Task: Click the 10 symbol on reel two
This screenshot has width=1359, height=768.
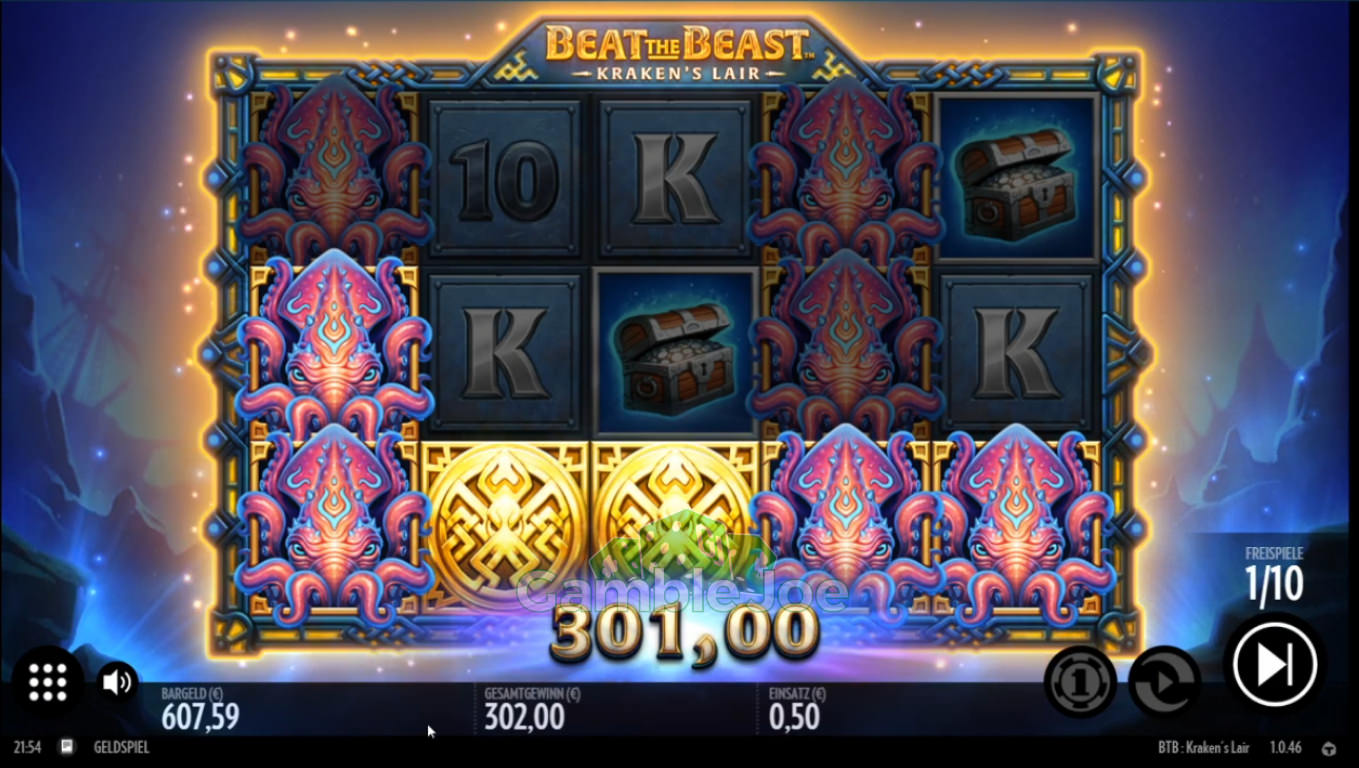Action: (505, 179)
